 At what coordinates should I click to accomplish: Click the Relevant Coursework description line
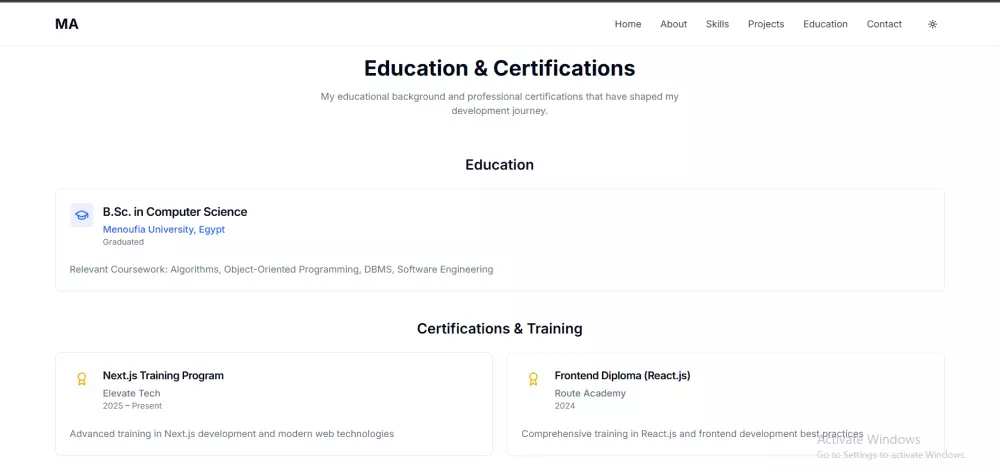point(281,269)
